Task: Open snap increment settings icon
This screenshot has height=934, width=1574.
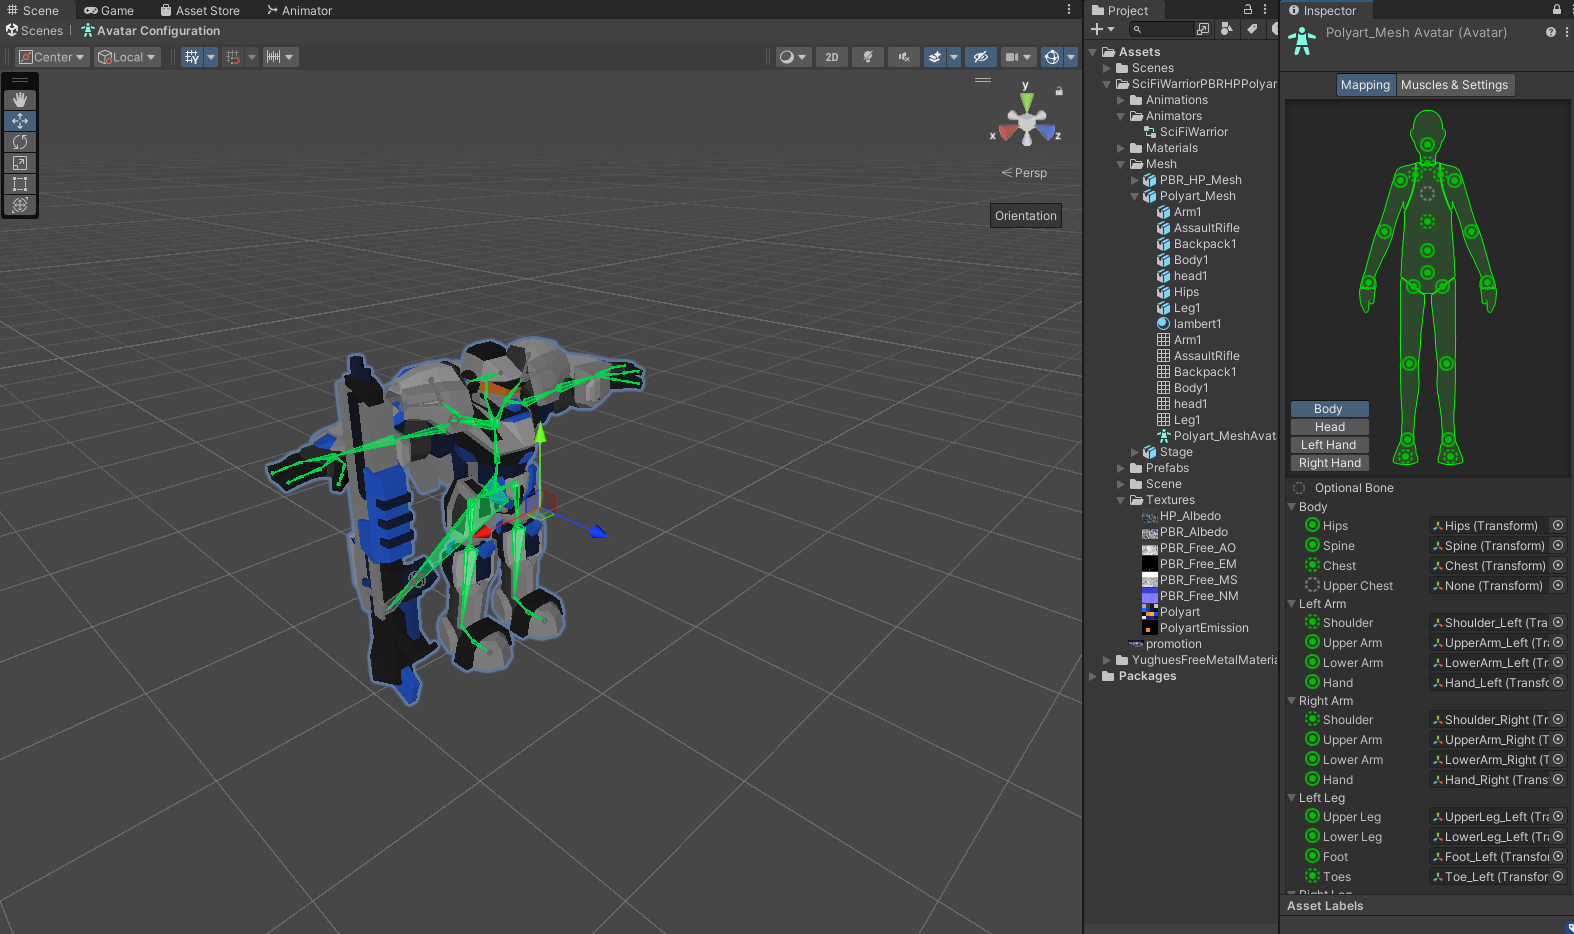Action: point(273,57)
